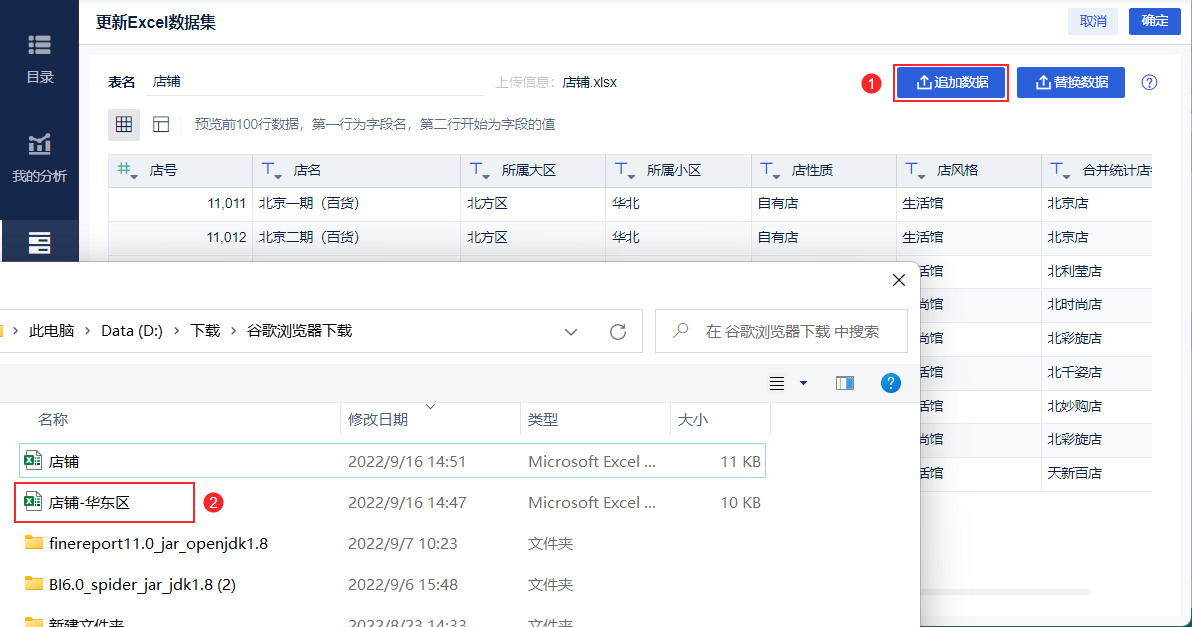Click the refresh icon in file dialog

(x=618, y=331)
